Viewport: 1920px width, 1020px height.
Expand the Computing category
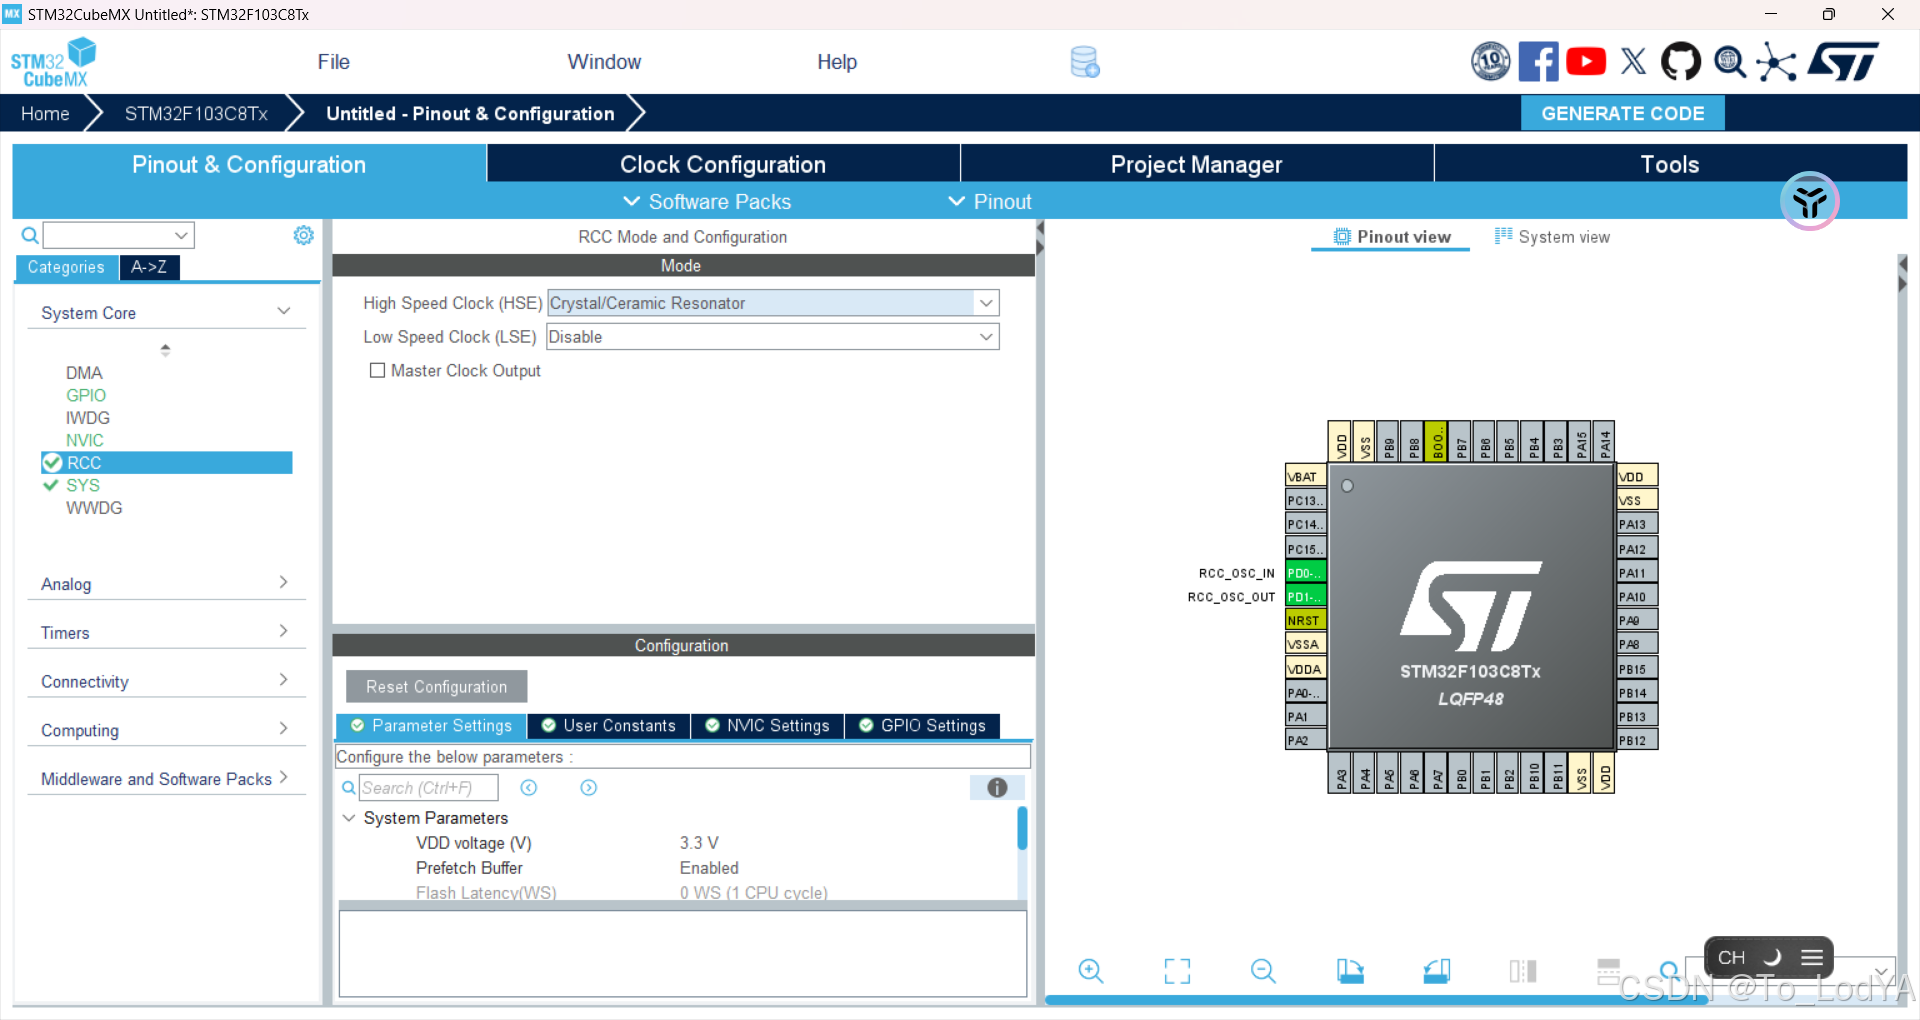click(284, 729)
